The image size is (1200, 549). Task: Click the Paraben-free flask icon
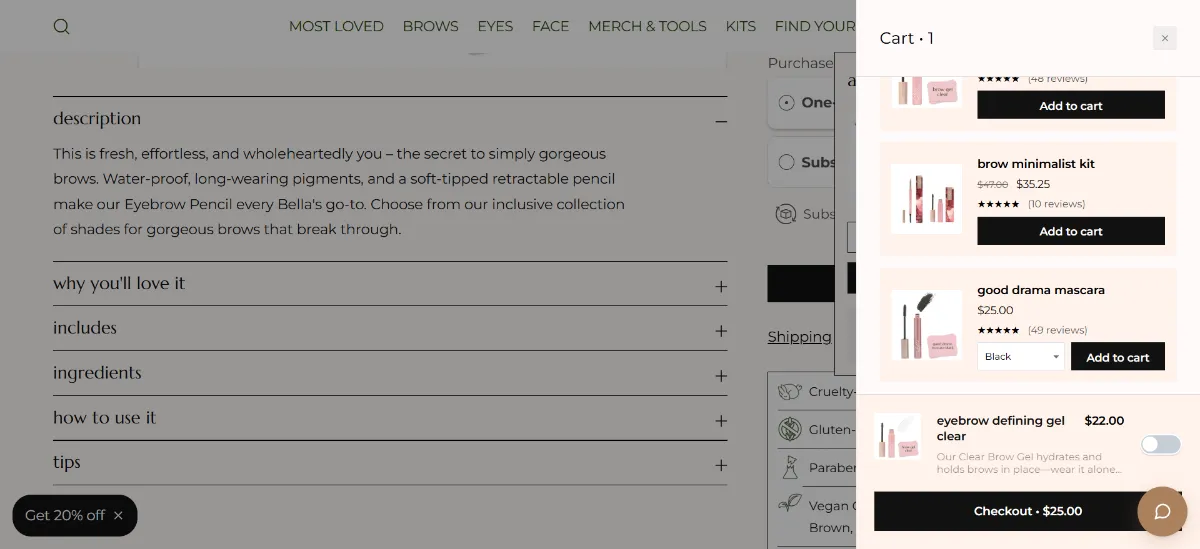point(790,467)
